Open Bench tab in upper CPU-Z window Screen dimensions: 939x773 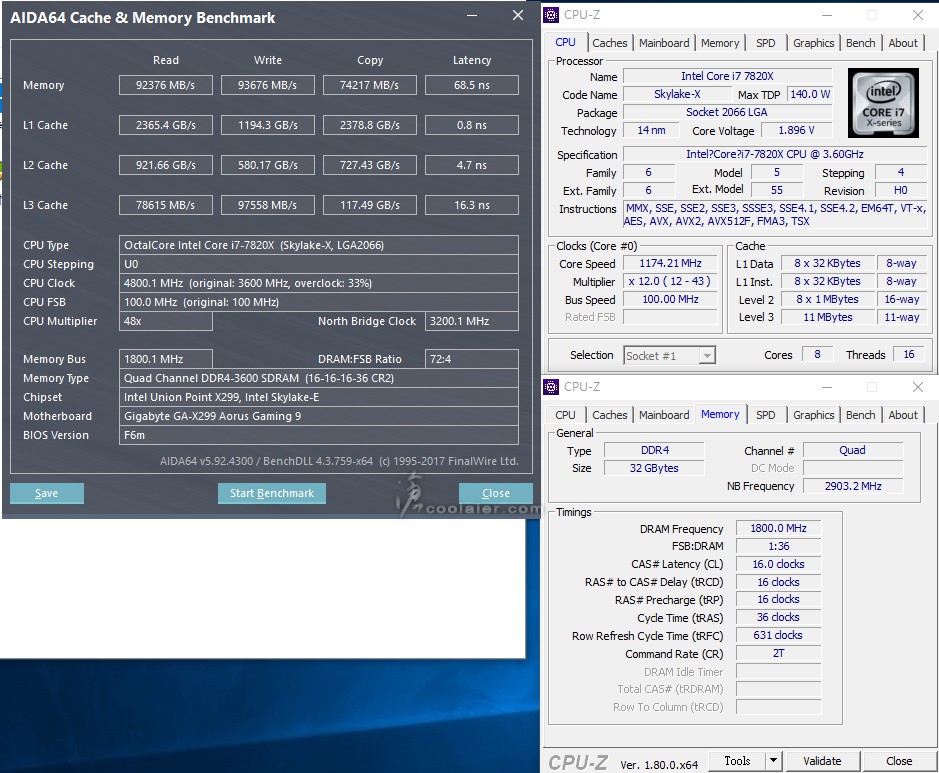(x=861, y=43)
